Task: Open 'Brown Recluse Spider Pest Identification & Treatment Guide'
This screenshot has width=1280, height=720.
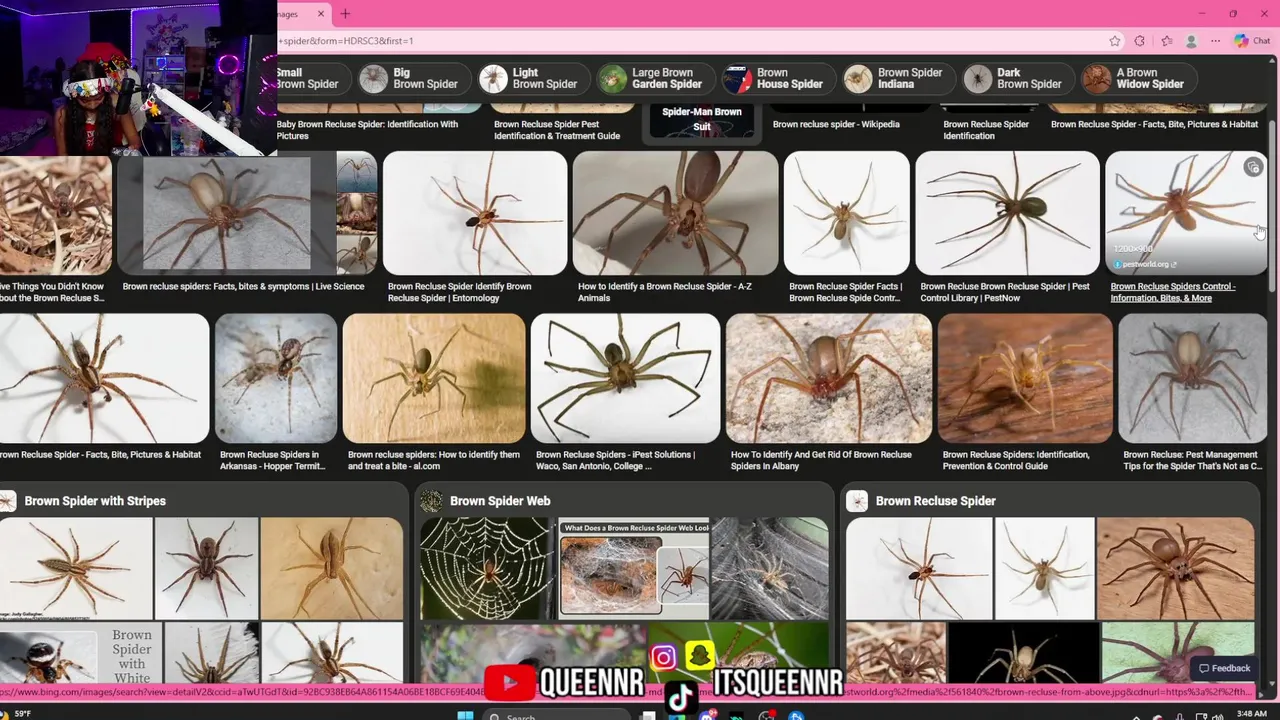Action: click(557, 130)
